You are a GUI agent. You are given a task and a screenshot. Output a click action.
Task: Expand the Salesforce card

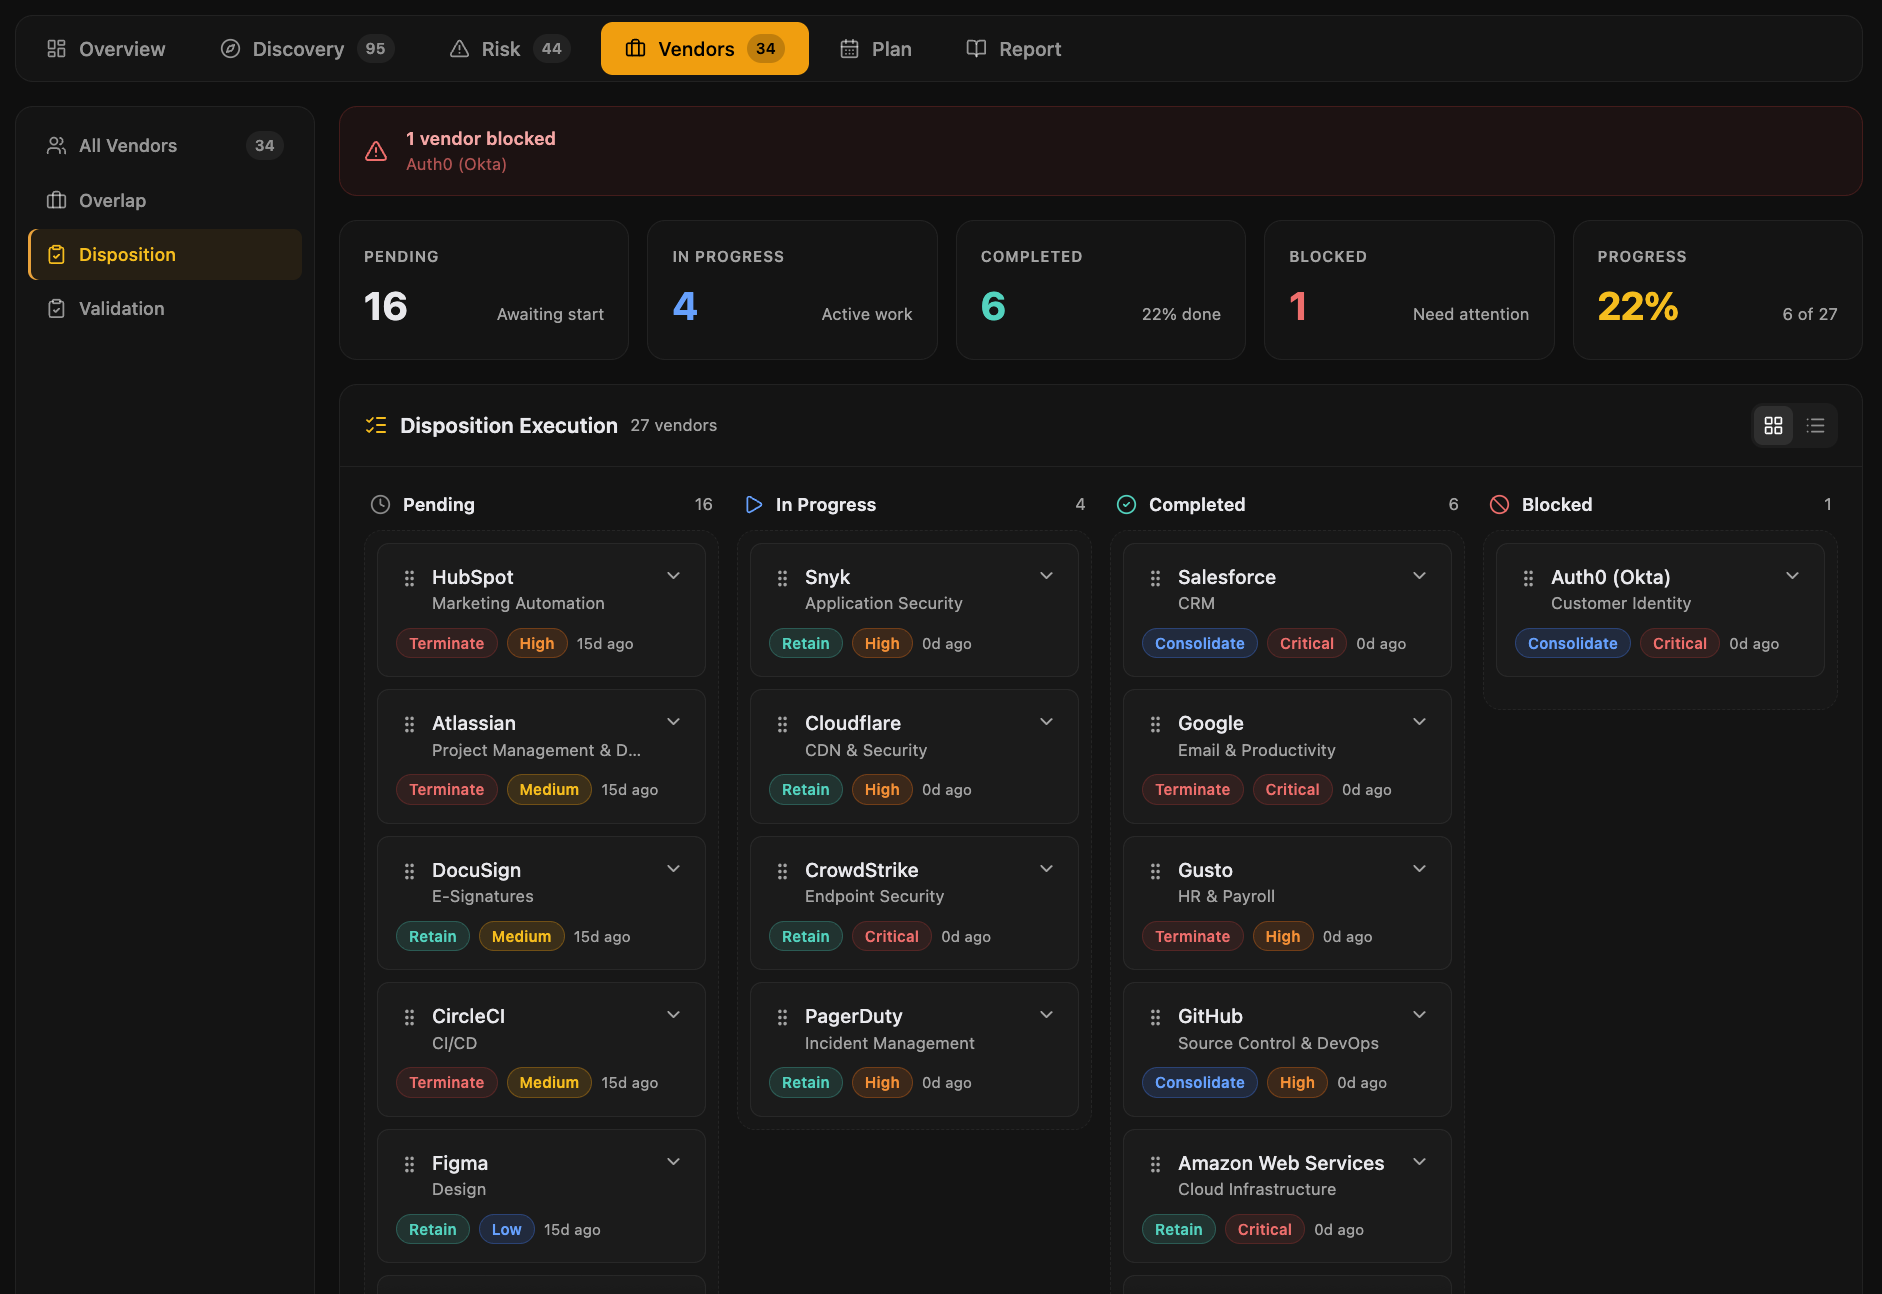(1419, 576)
